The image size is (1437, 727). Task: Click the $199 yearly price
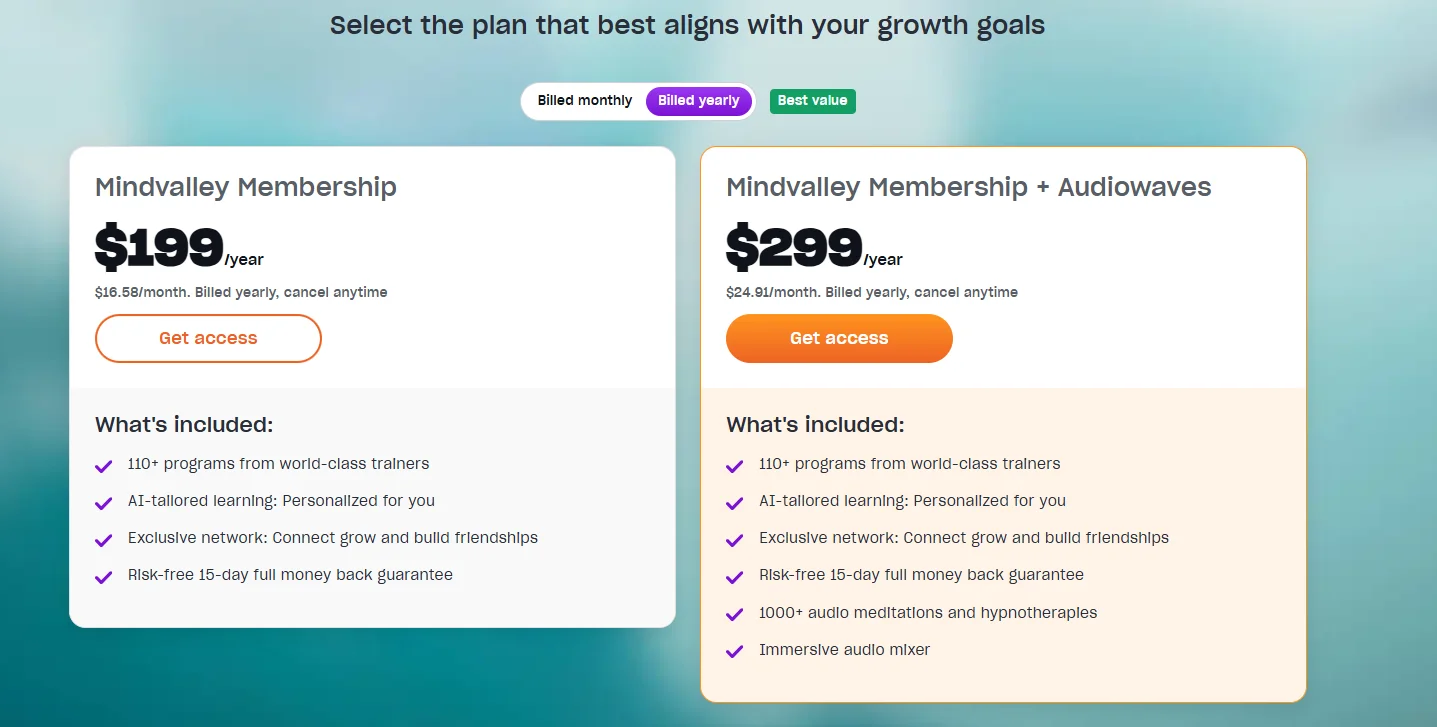(x=158, y=244)
